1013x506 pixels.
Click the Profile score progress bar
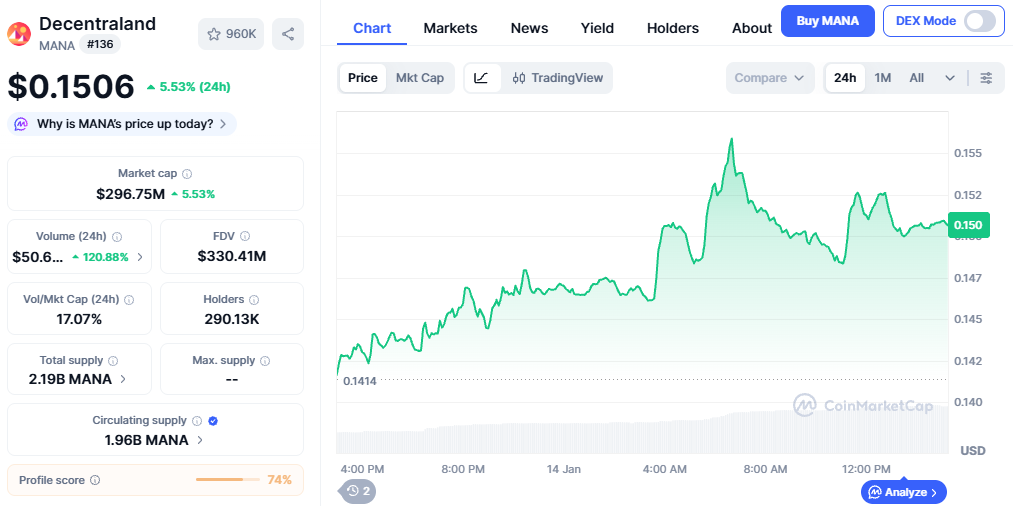point(228,480)
